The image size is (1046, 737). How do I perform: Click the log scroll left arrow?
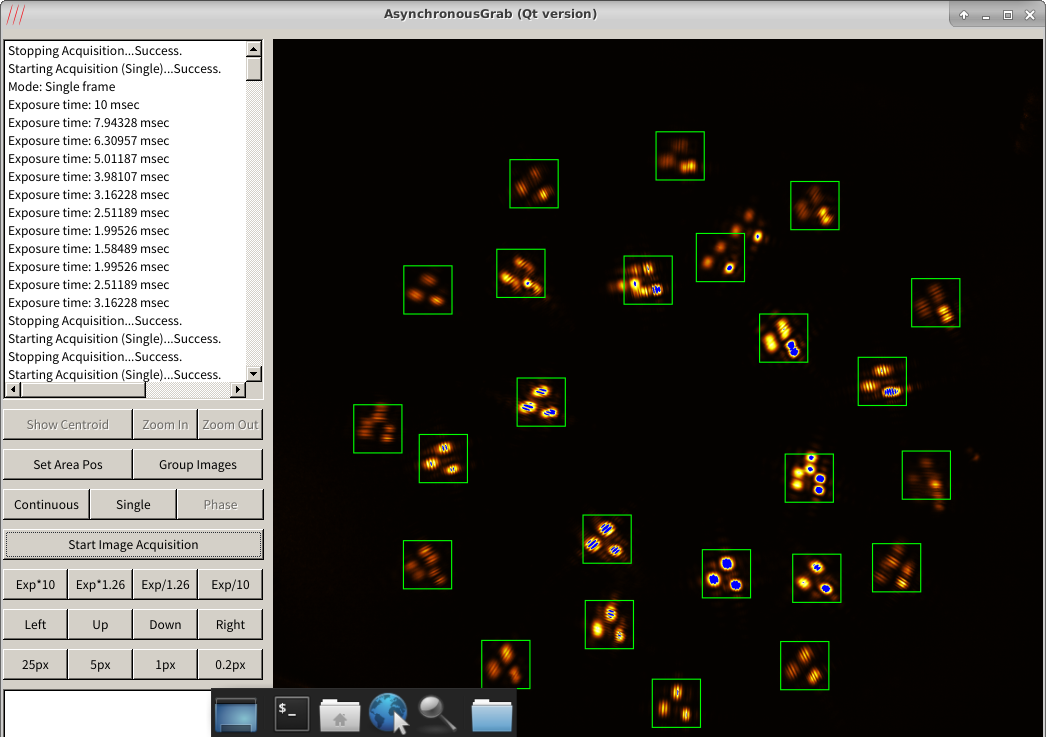[13, 389]
